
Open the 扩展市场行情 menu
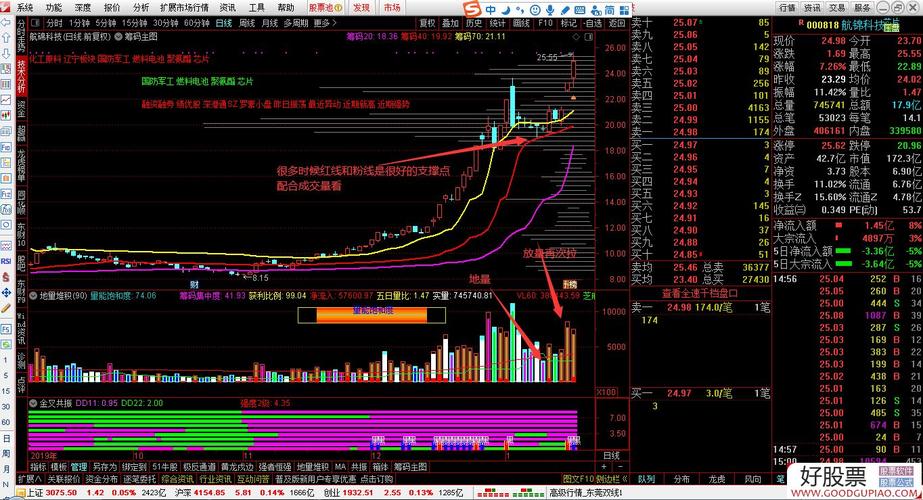coord(184,8)
